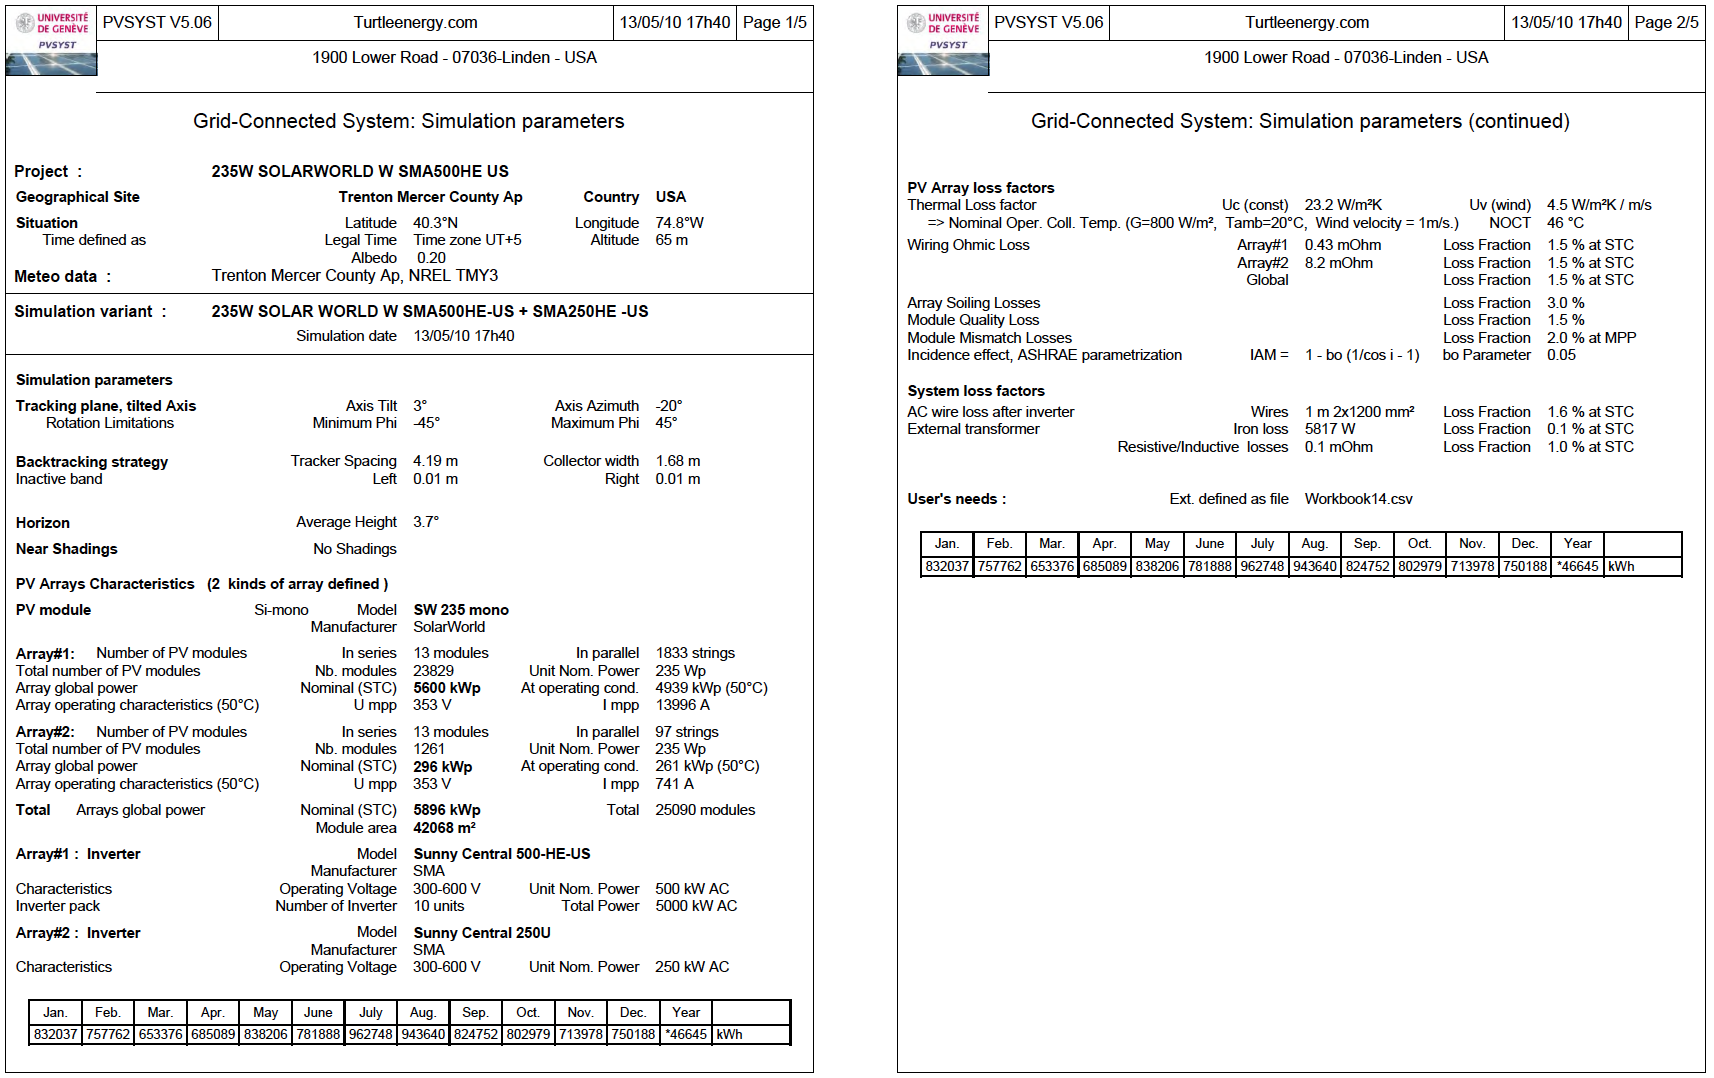The width and height of the screenshot is (1714, 1078).
Task: Click 'kWh' unit in page 2 table
Action: coord(1621,566)
